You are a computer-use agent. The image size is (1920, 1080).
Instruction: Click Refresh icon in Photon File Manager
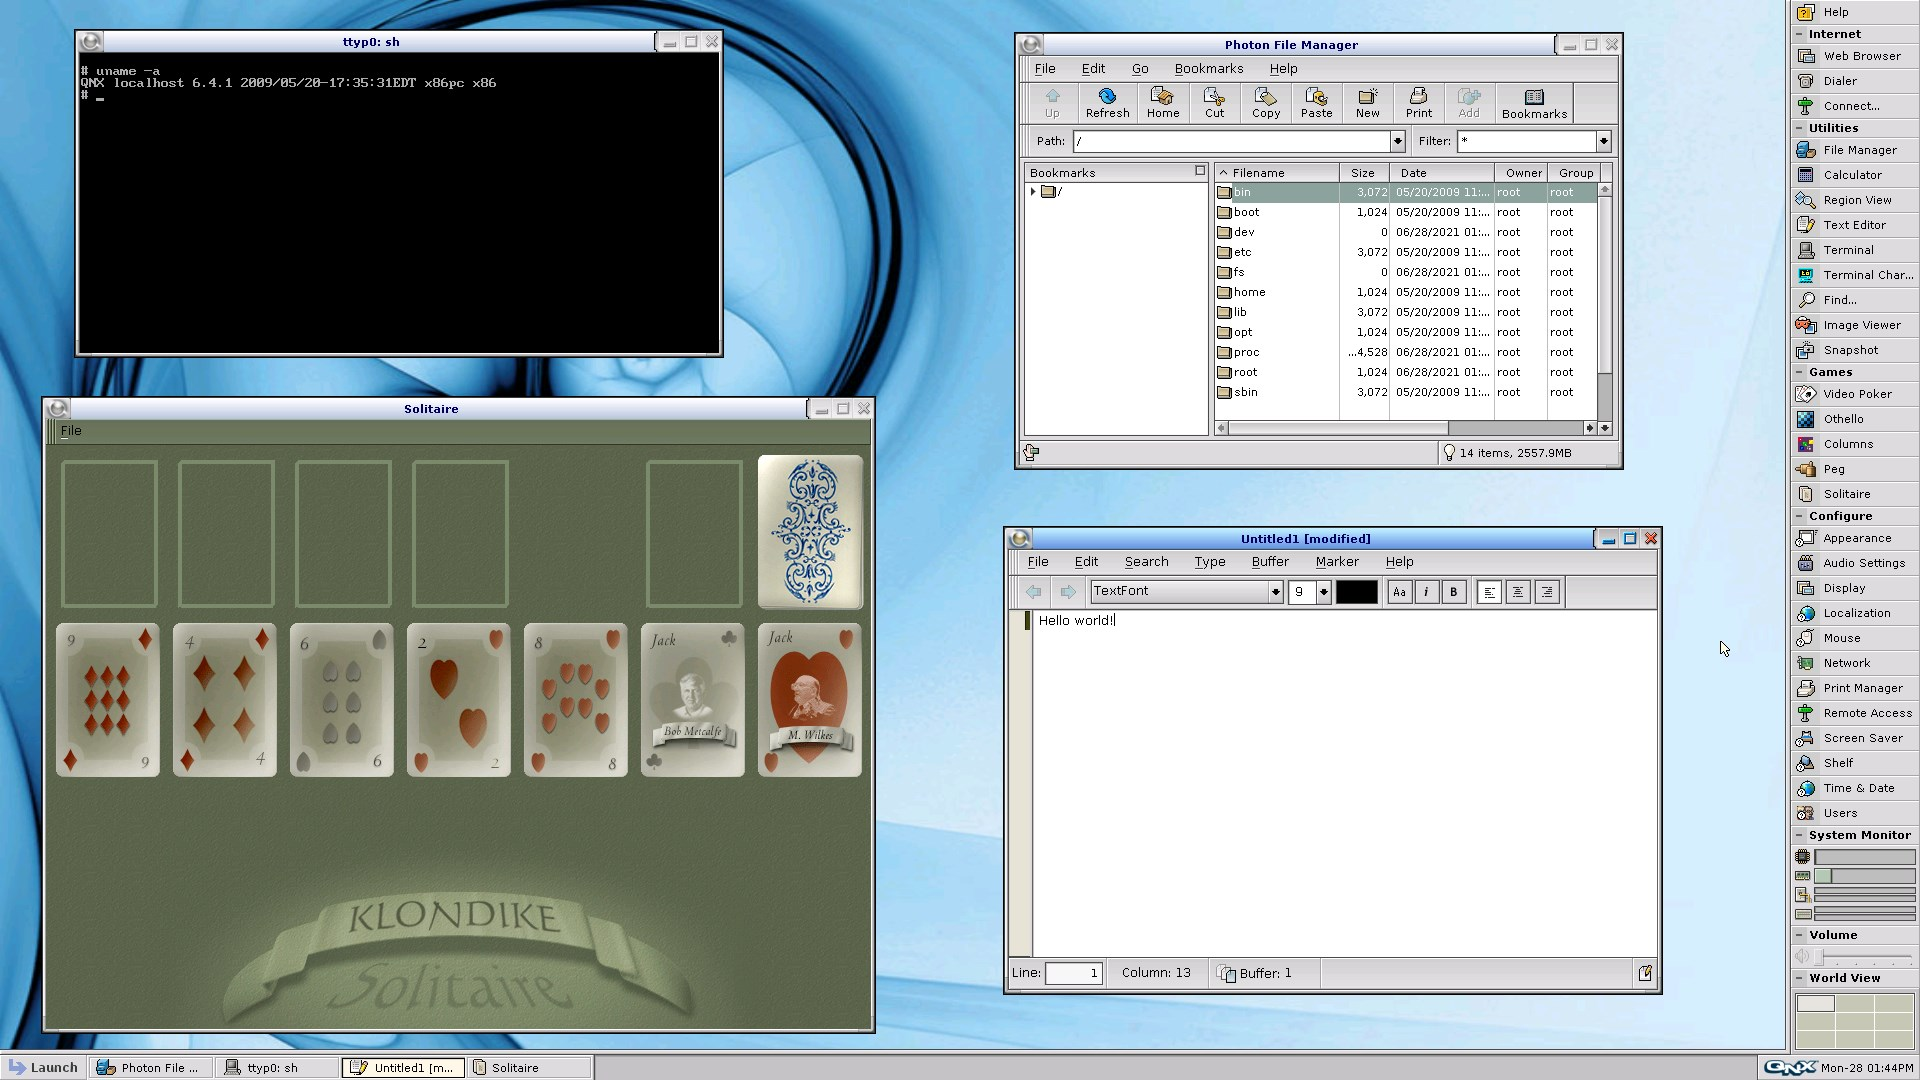pyautogui.click(x=1107, y=102)
